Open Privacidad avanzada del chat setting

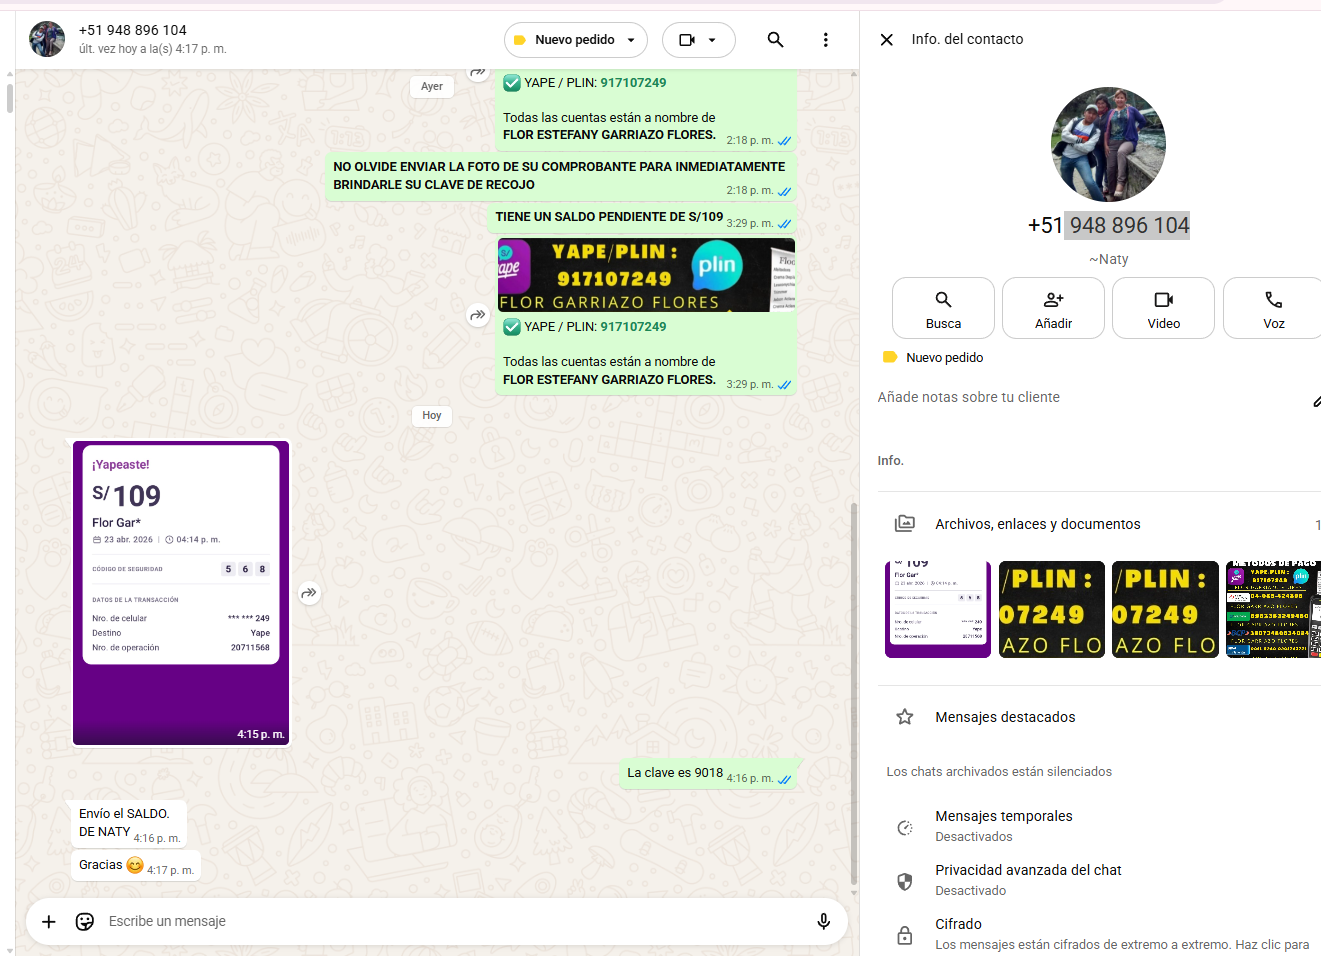[x=1028, y=879]
